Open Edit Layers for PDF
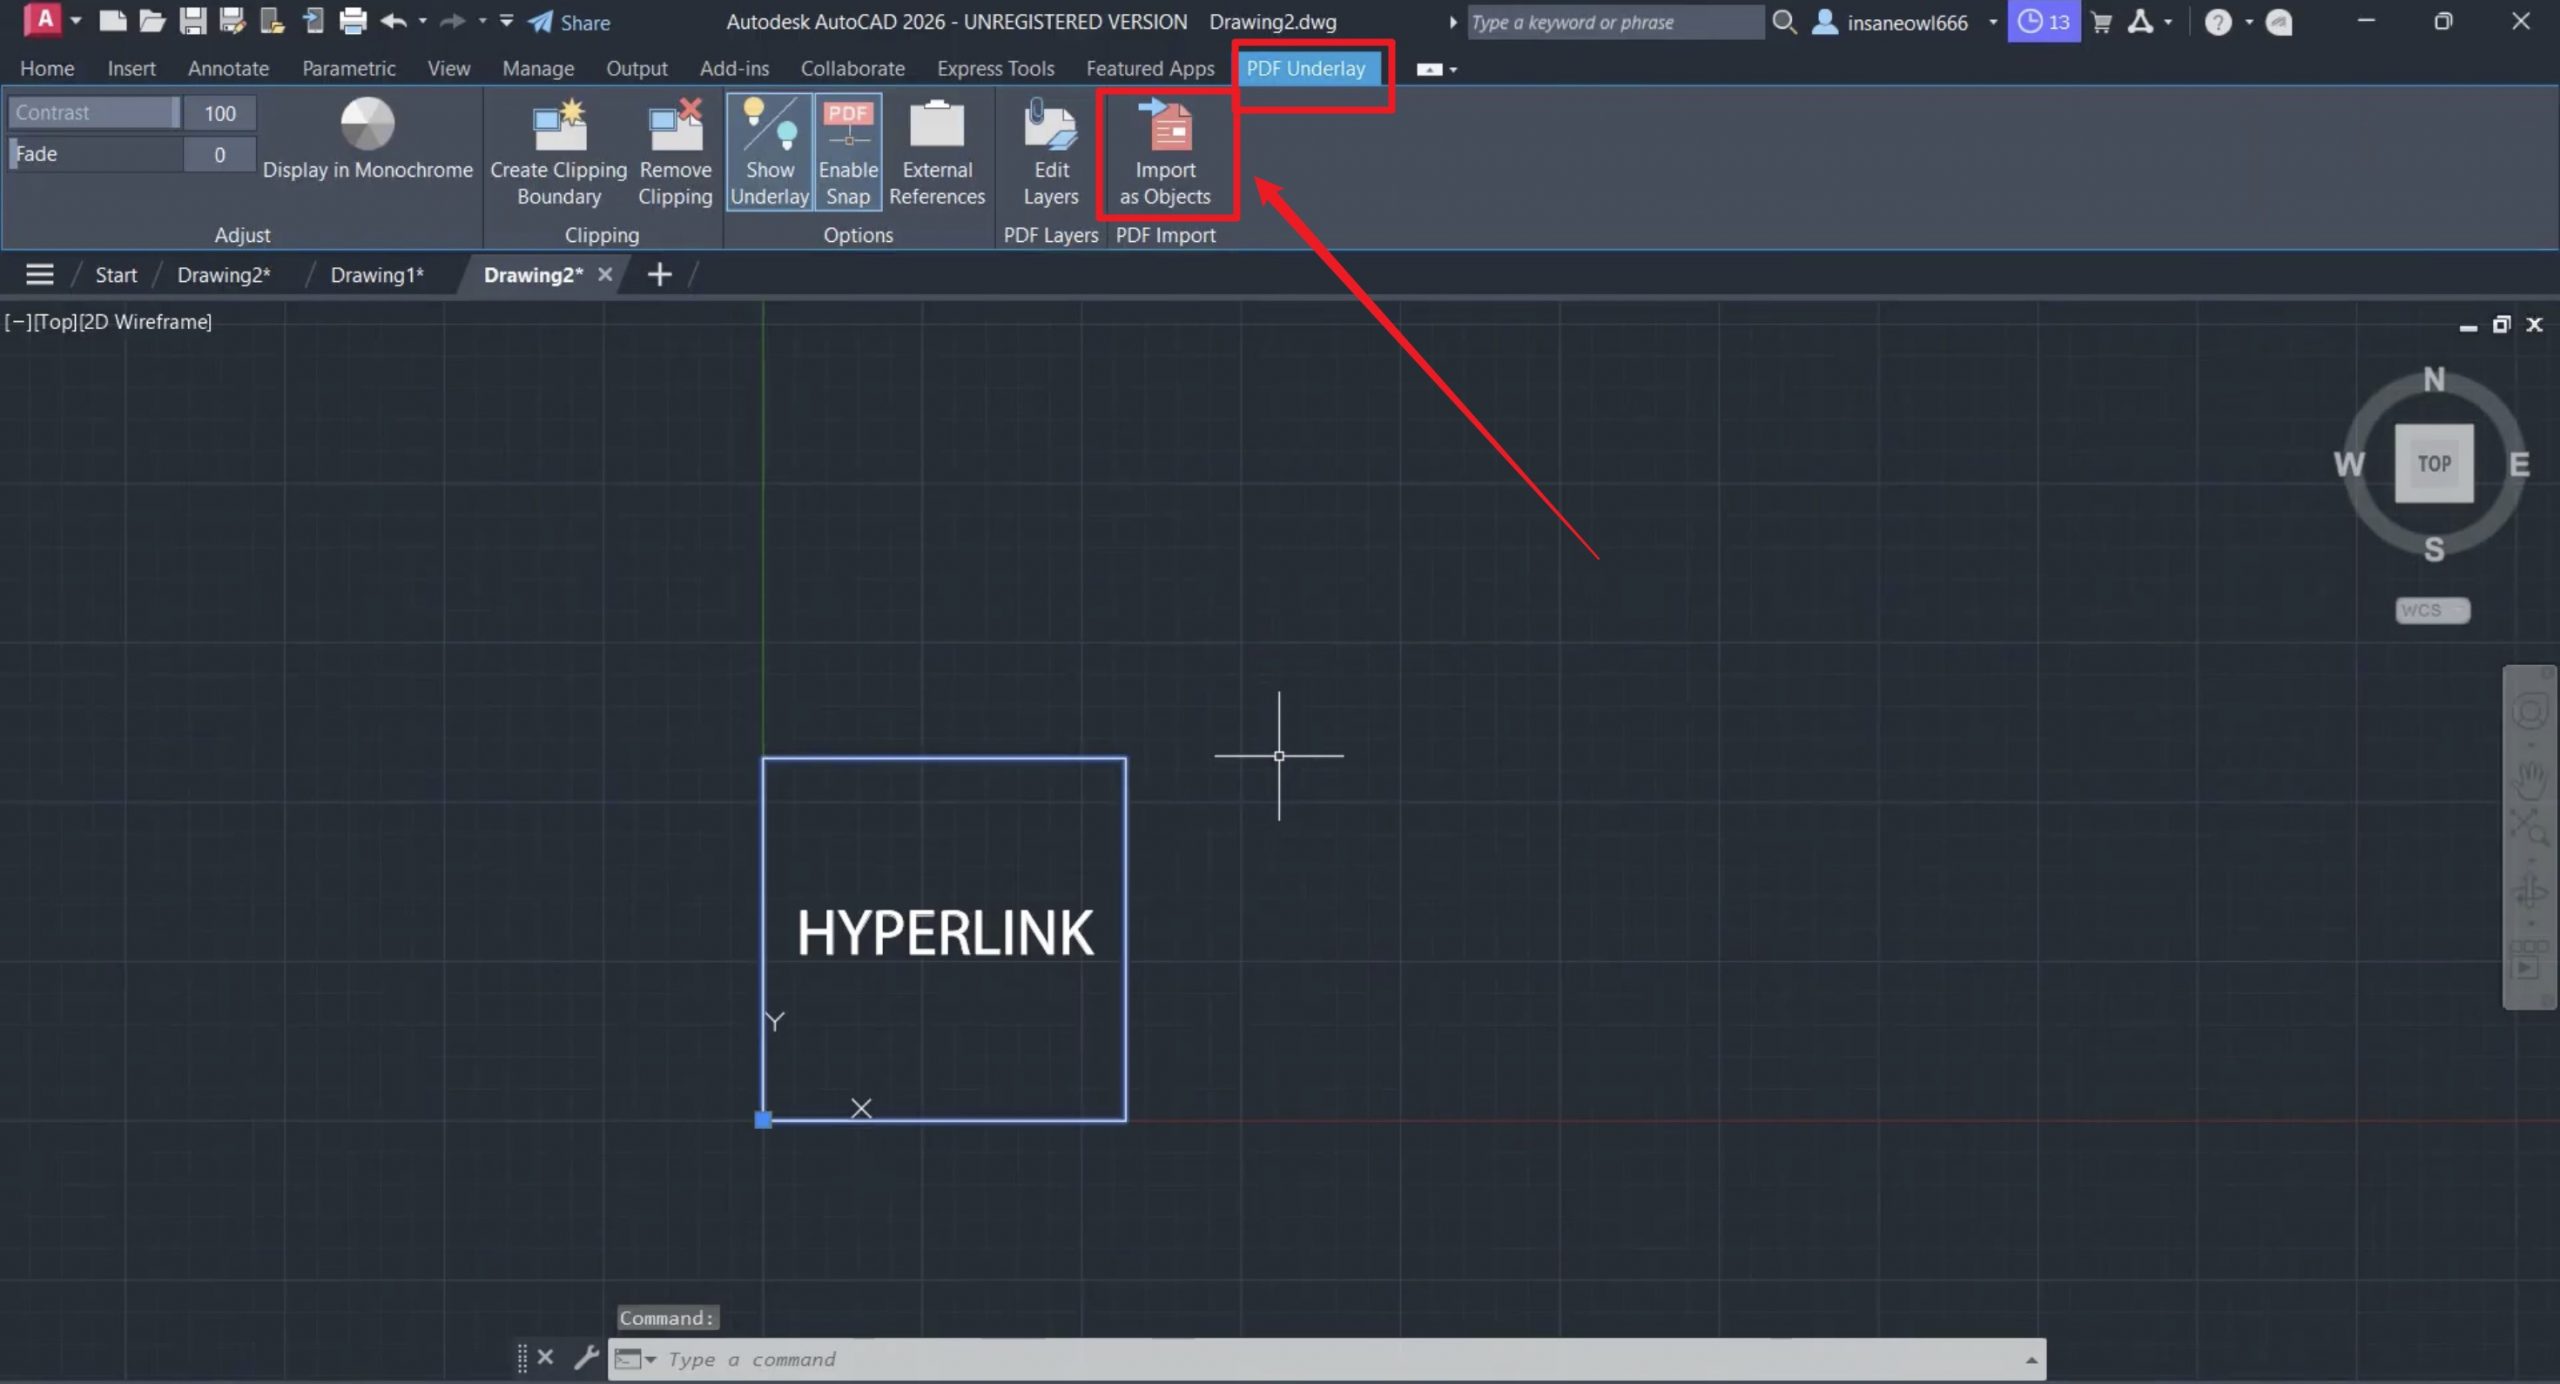The height and width of the screenshot is (1384, 2560). 1051,153
